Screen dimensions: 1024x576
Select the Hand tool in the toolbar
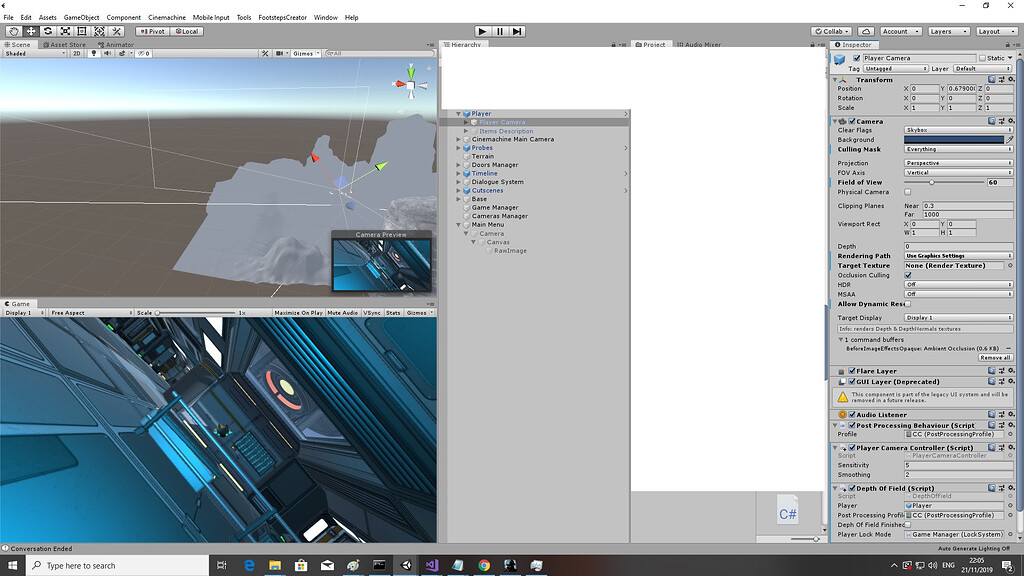(13, 31)
